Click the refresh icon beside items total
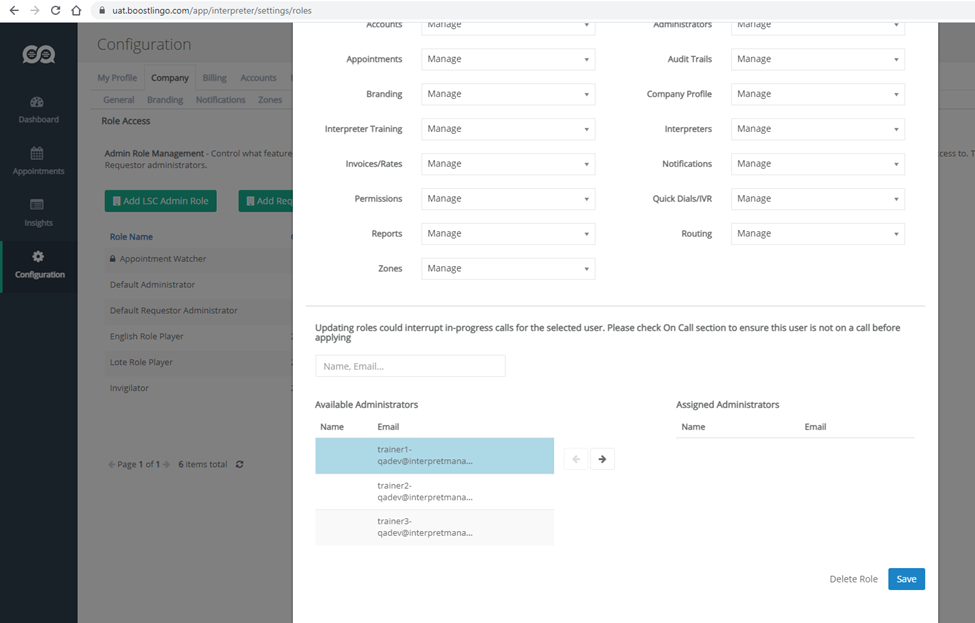Screen dimensions: 975x623 (x=239, y=464)
